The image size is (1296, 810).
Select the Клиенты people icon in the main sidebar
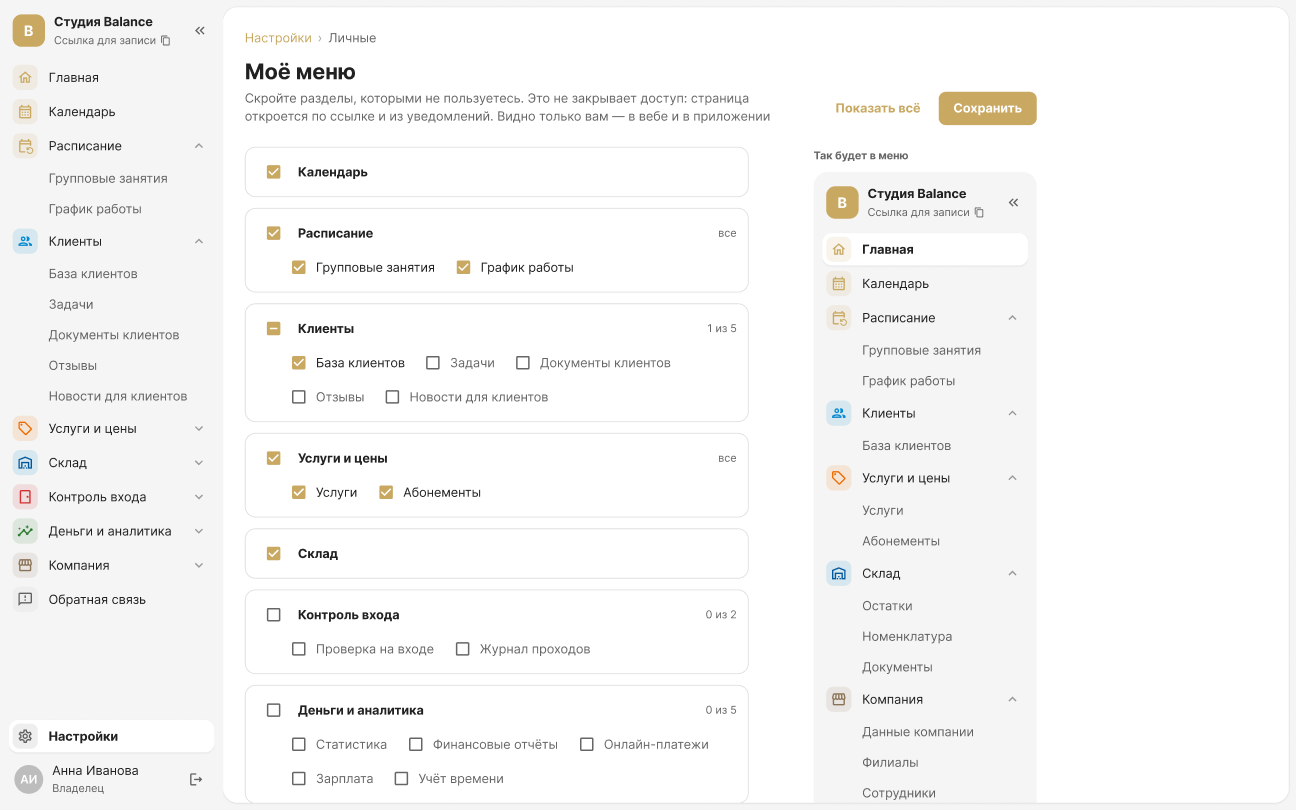[x=26, y=241]
